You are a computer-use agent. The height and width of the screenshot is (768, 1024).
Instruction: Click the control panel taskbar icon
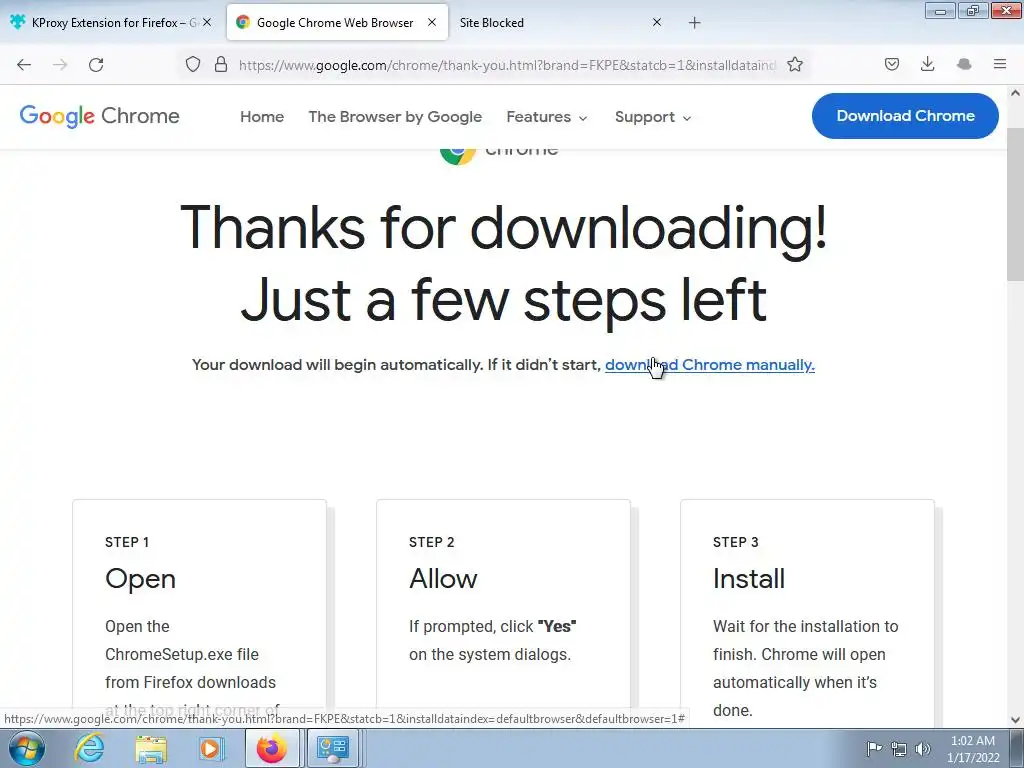click(x=332, y=748)
